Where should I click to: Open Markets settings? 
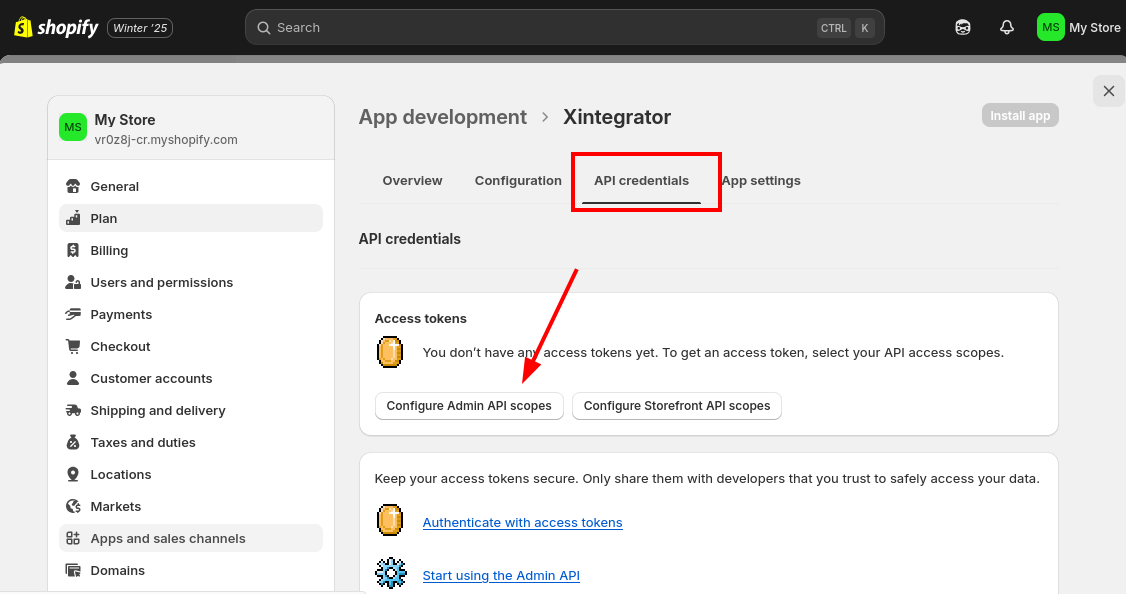(191, 506)
